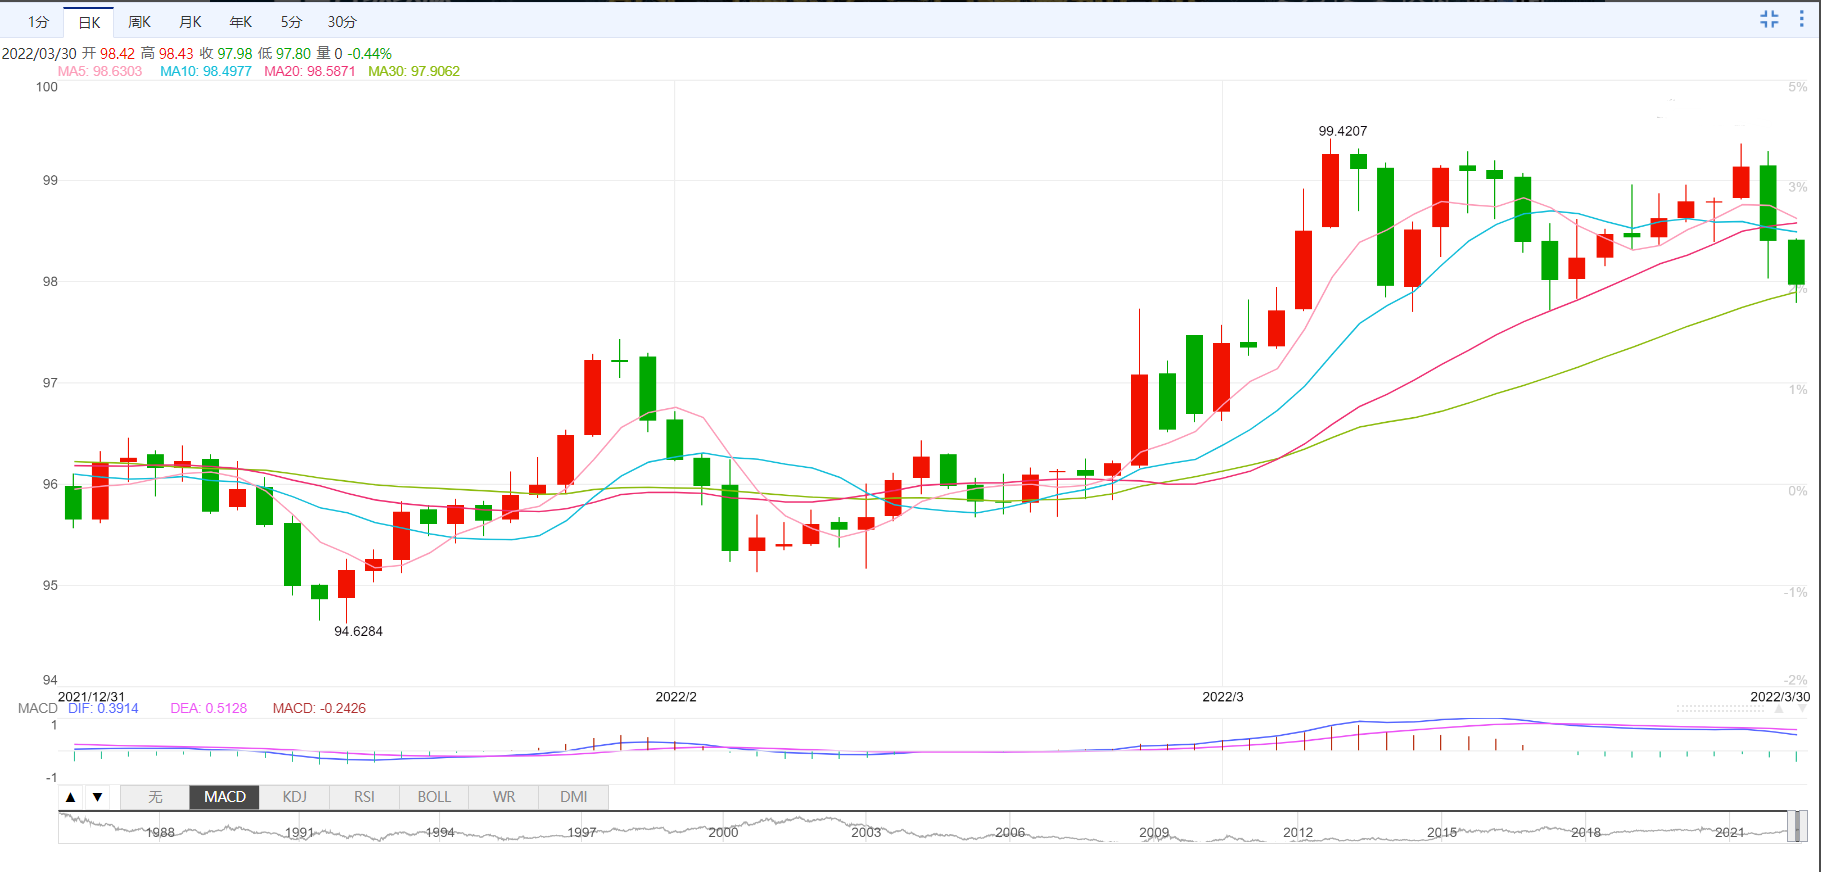
Task: Show the DMI indicator
Action: 574,797
